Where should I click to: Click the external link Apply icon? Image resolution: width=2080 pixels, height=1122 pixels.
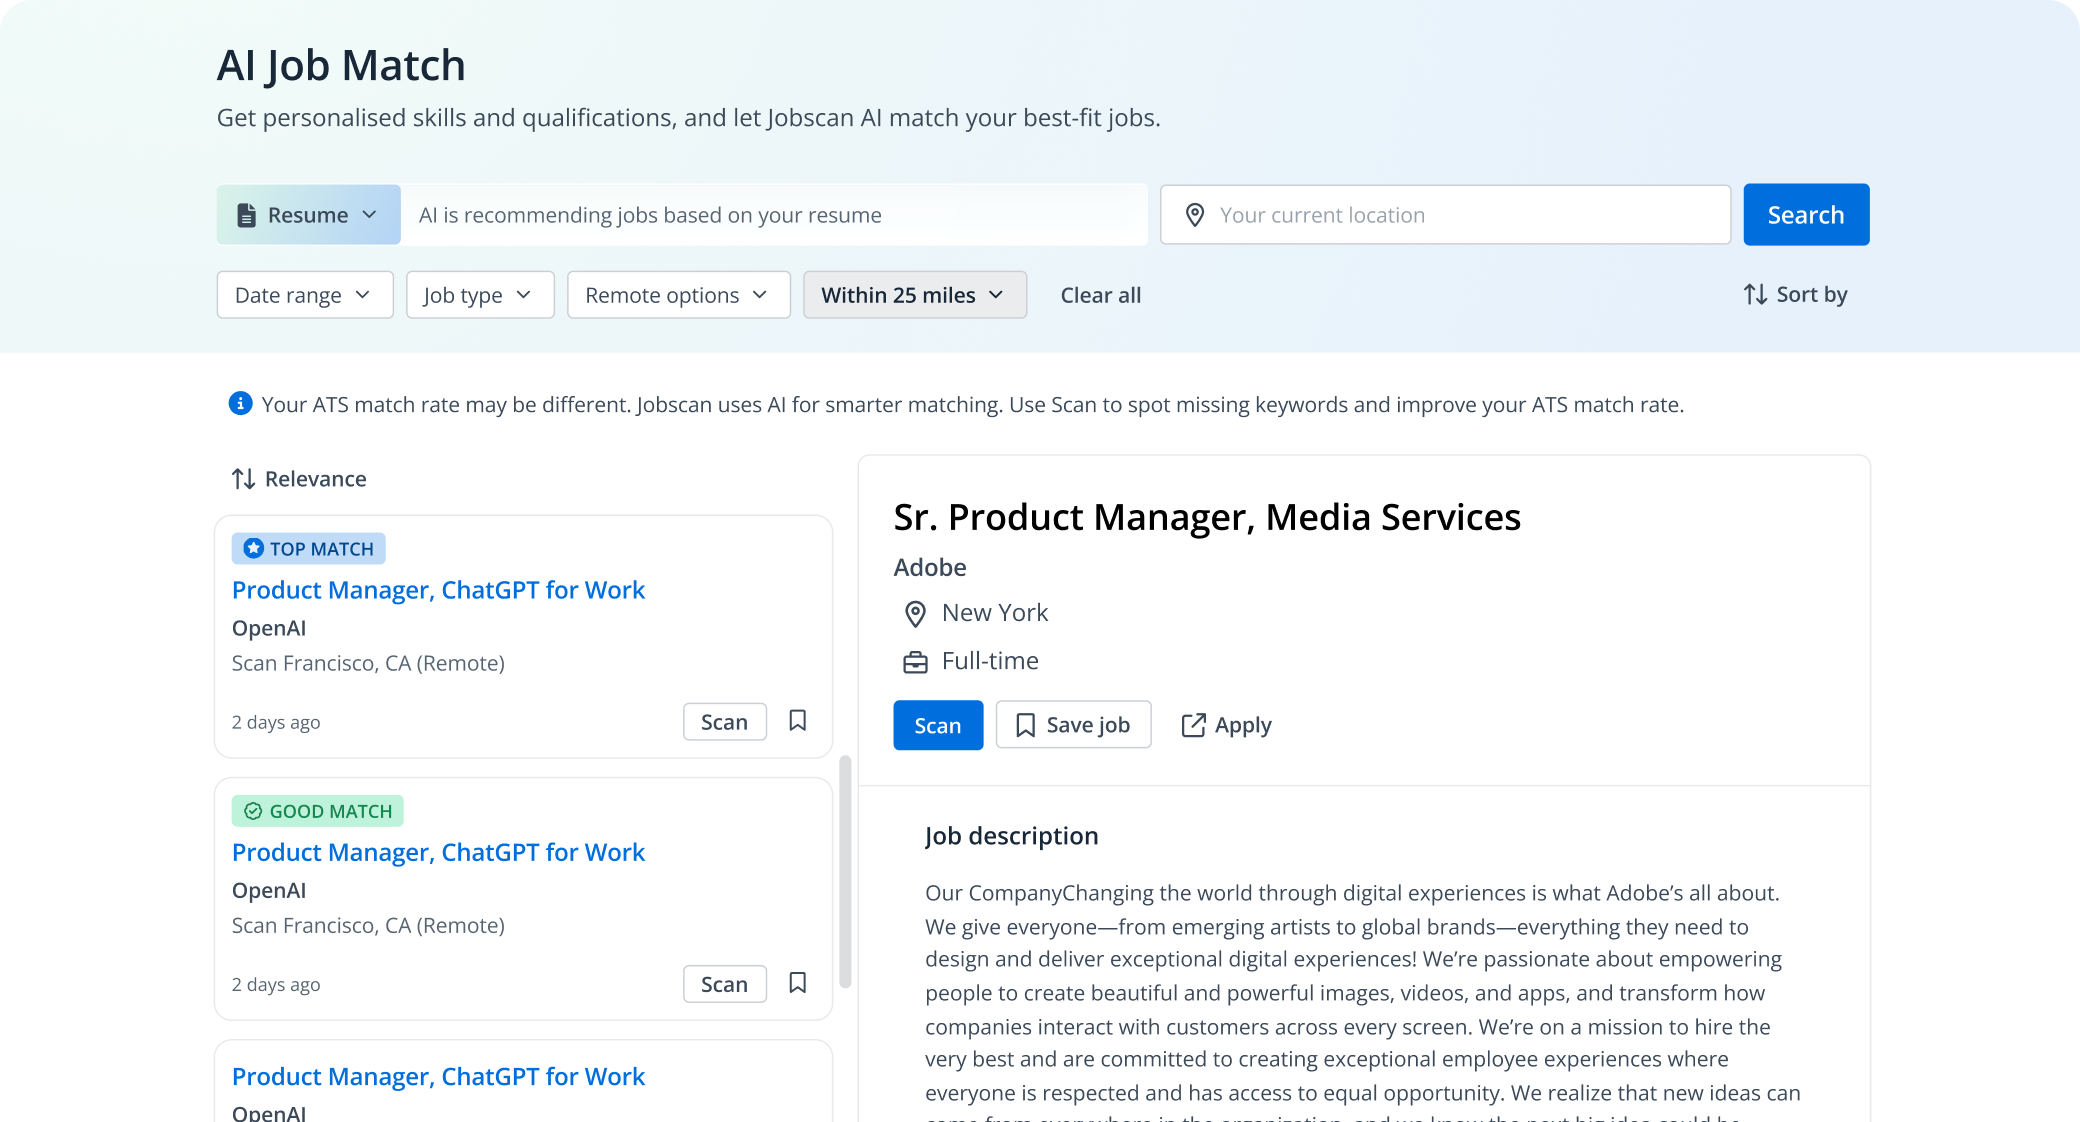(x=1193, y=725)
